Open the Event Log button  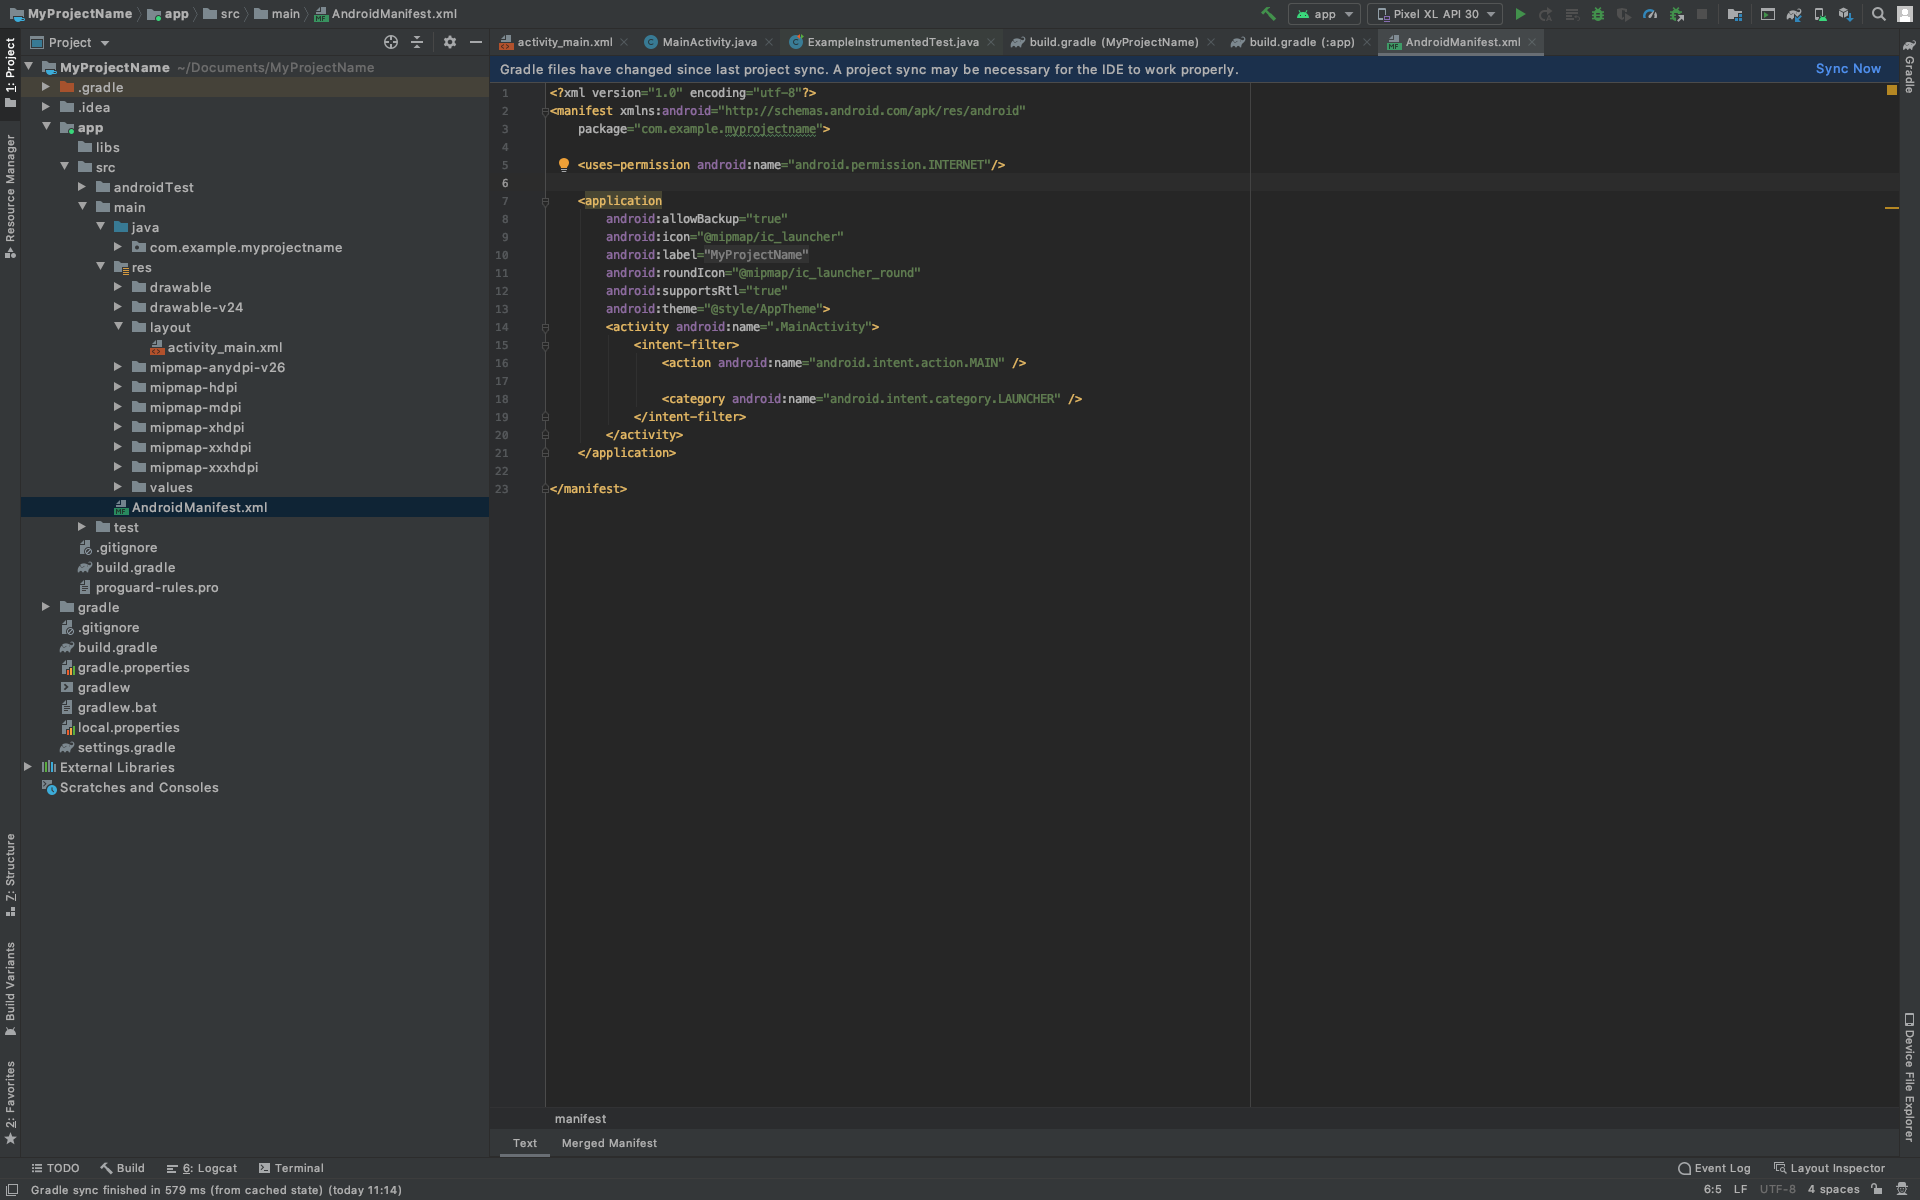click(1713, 1168)
